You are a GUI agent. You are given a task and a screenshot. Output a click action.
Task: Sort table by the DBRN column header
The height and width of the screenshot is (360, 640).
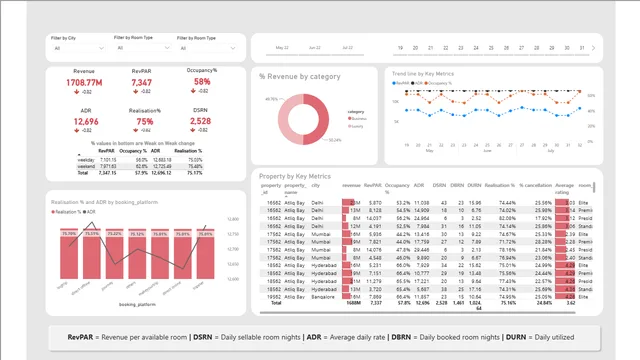pyautogui.click(x=457, y=185)
